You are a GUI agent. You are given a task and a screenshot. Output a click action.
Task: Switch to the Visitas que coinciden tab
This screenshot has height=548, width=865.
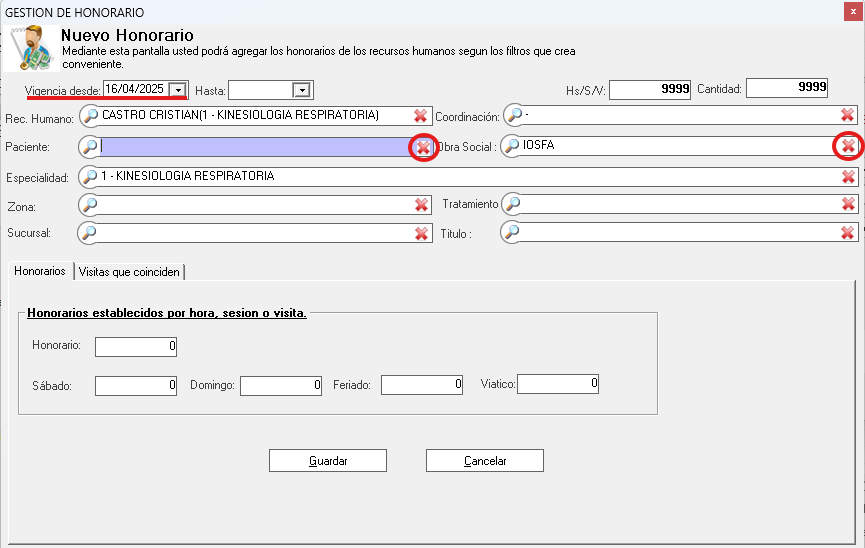point(130,271)
